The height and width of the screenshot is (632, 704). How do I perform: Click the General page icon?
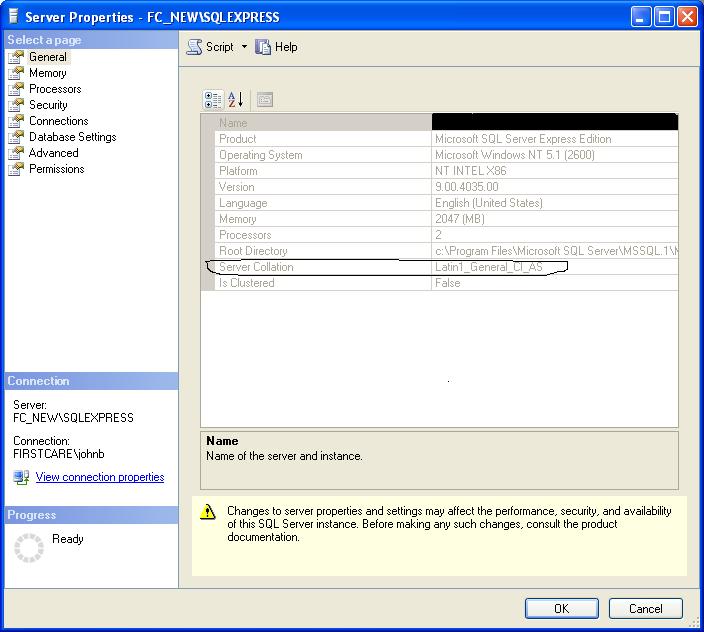(16, 57)
